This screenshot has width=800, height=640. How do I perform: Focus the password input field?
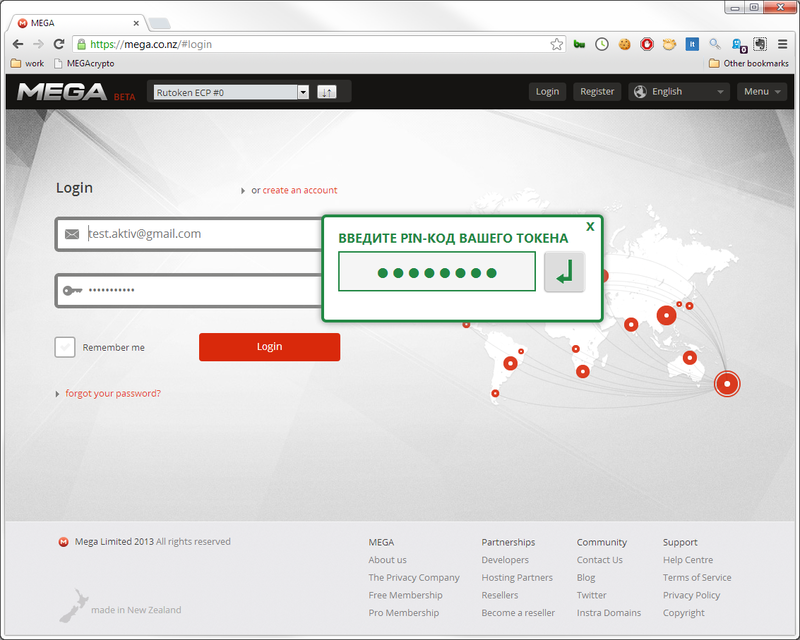point(189,291)
